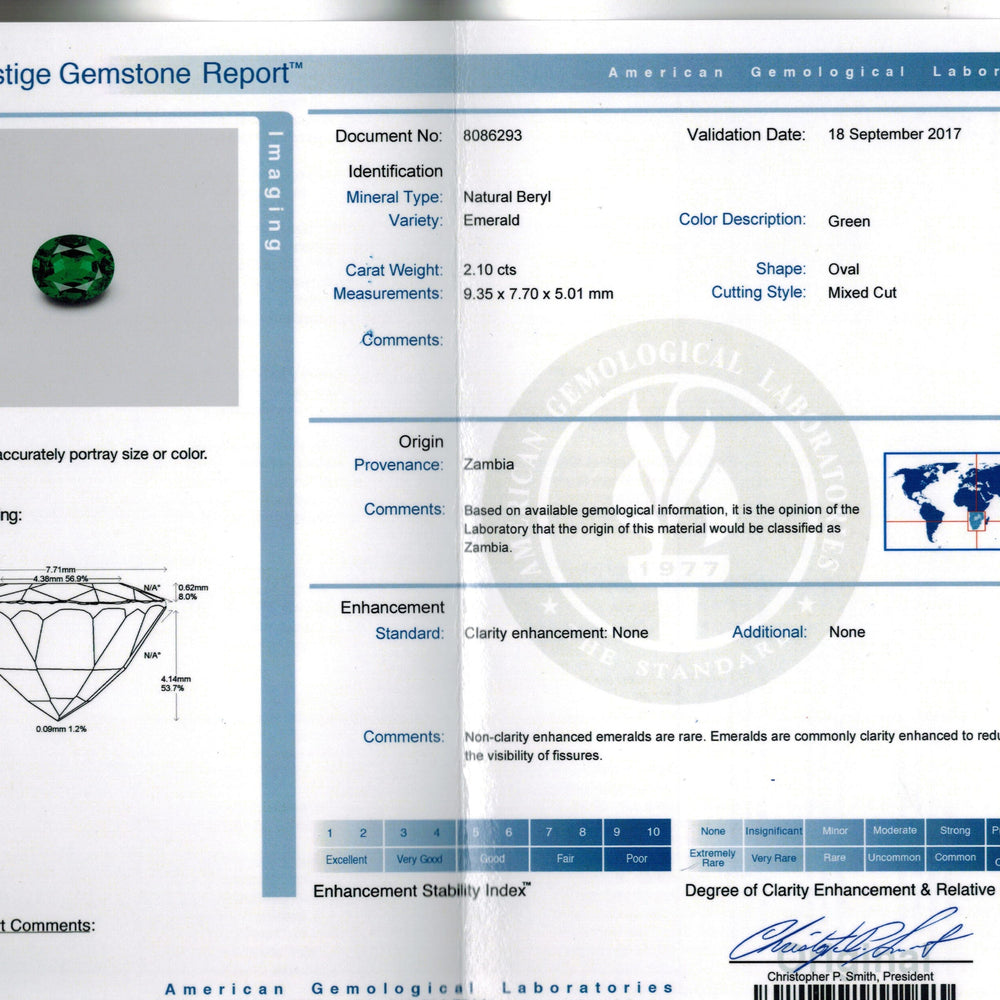Click the Moderate clarity degree cell

[895, 830]
